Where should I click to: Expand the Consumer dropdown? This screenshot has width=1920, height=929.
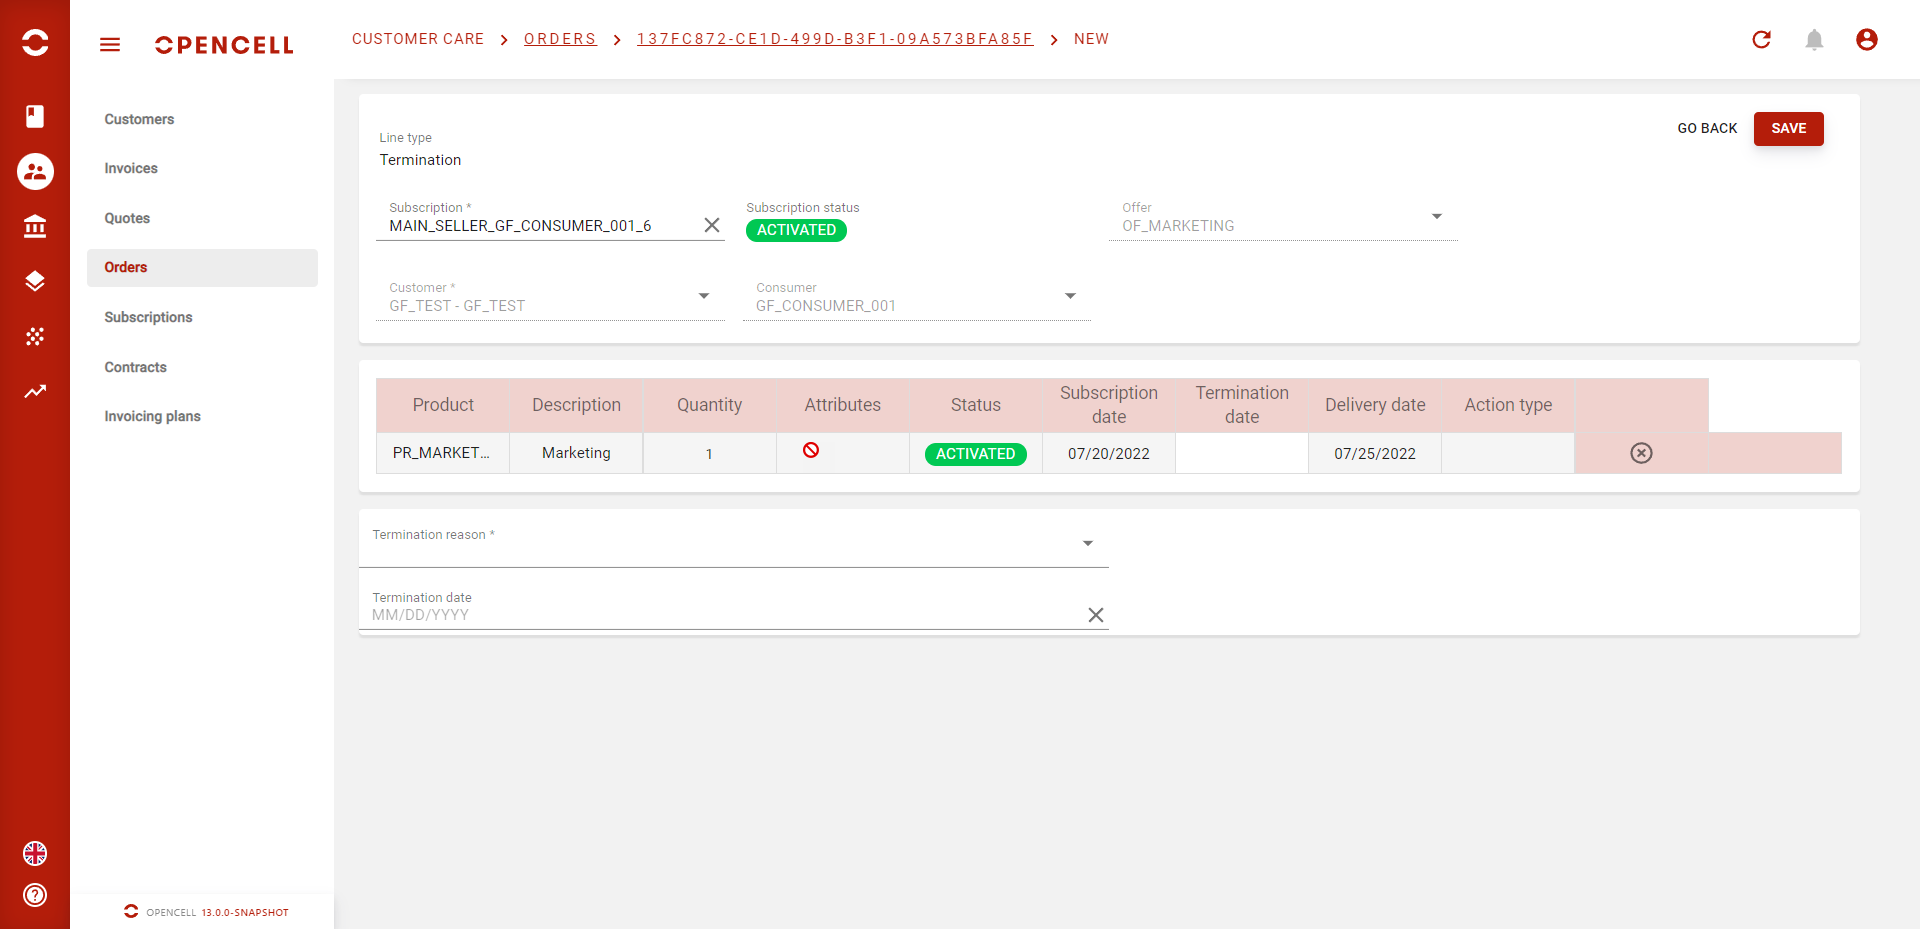(1070, 296)
